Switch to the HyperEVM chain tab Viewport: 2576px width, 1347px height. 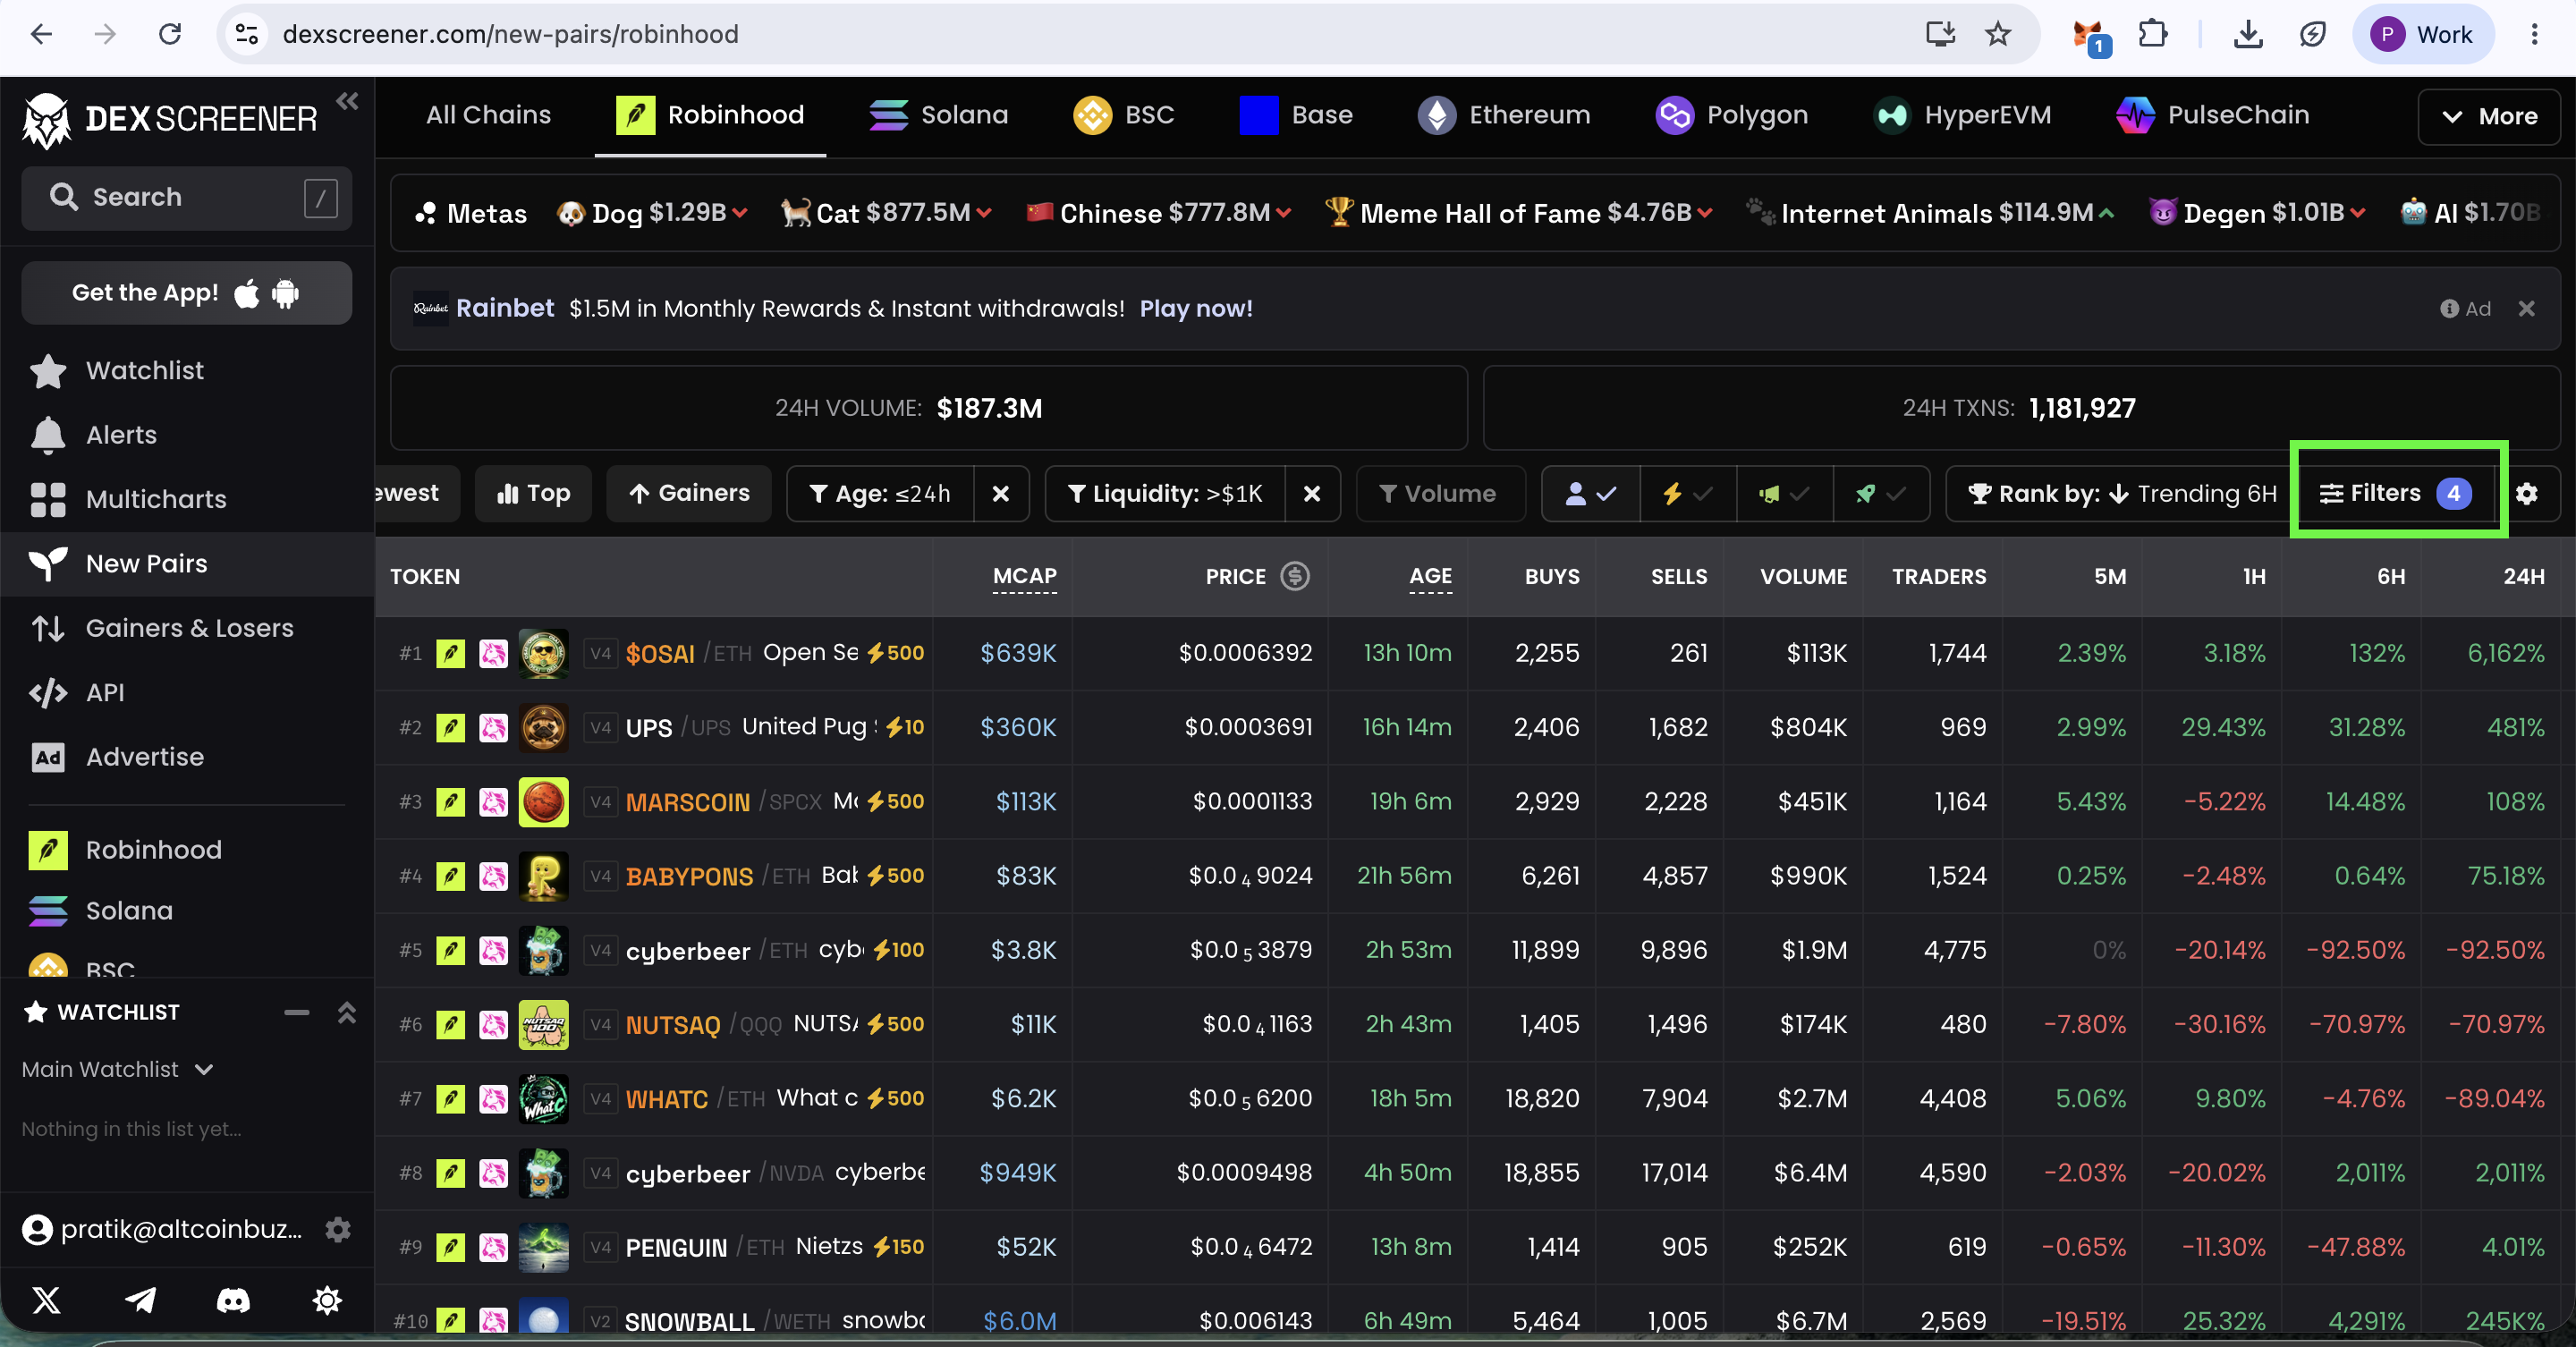pyautogui.click(x=1962, y=116)
